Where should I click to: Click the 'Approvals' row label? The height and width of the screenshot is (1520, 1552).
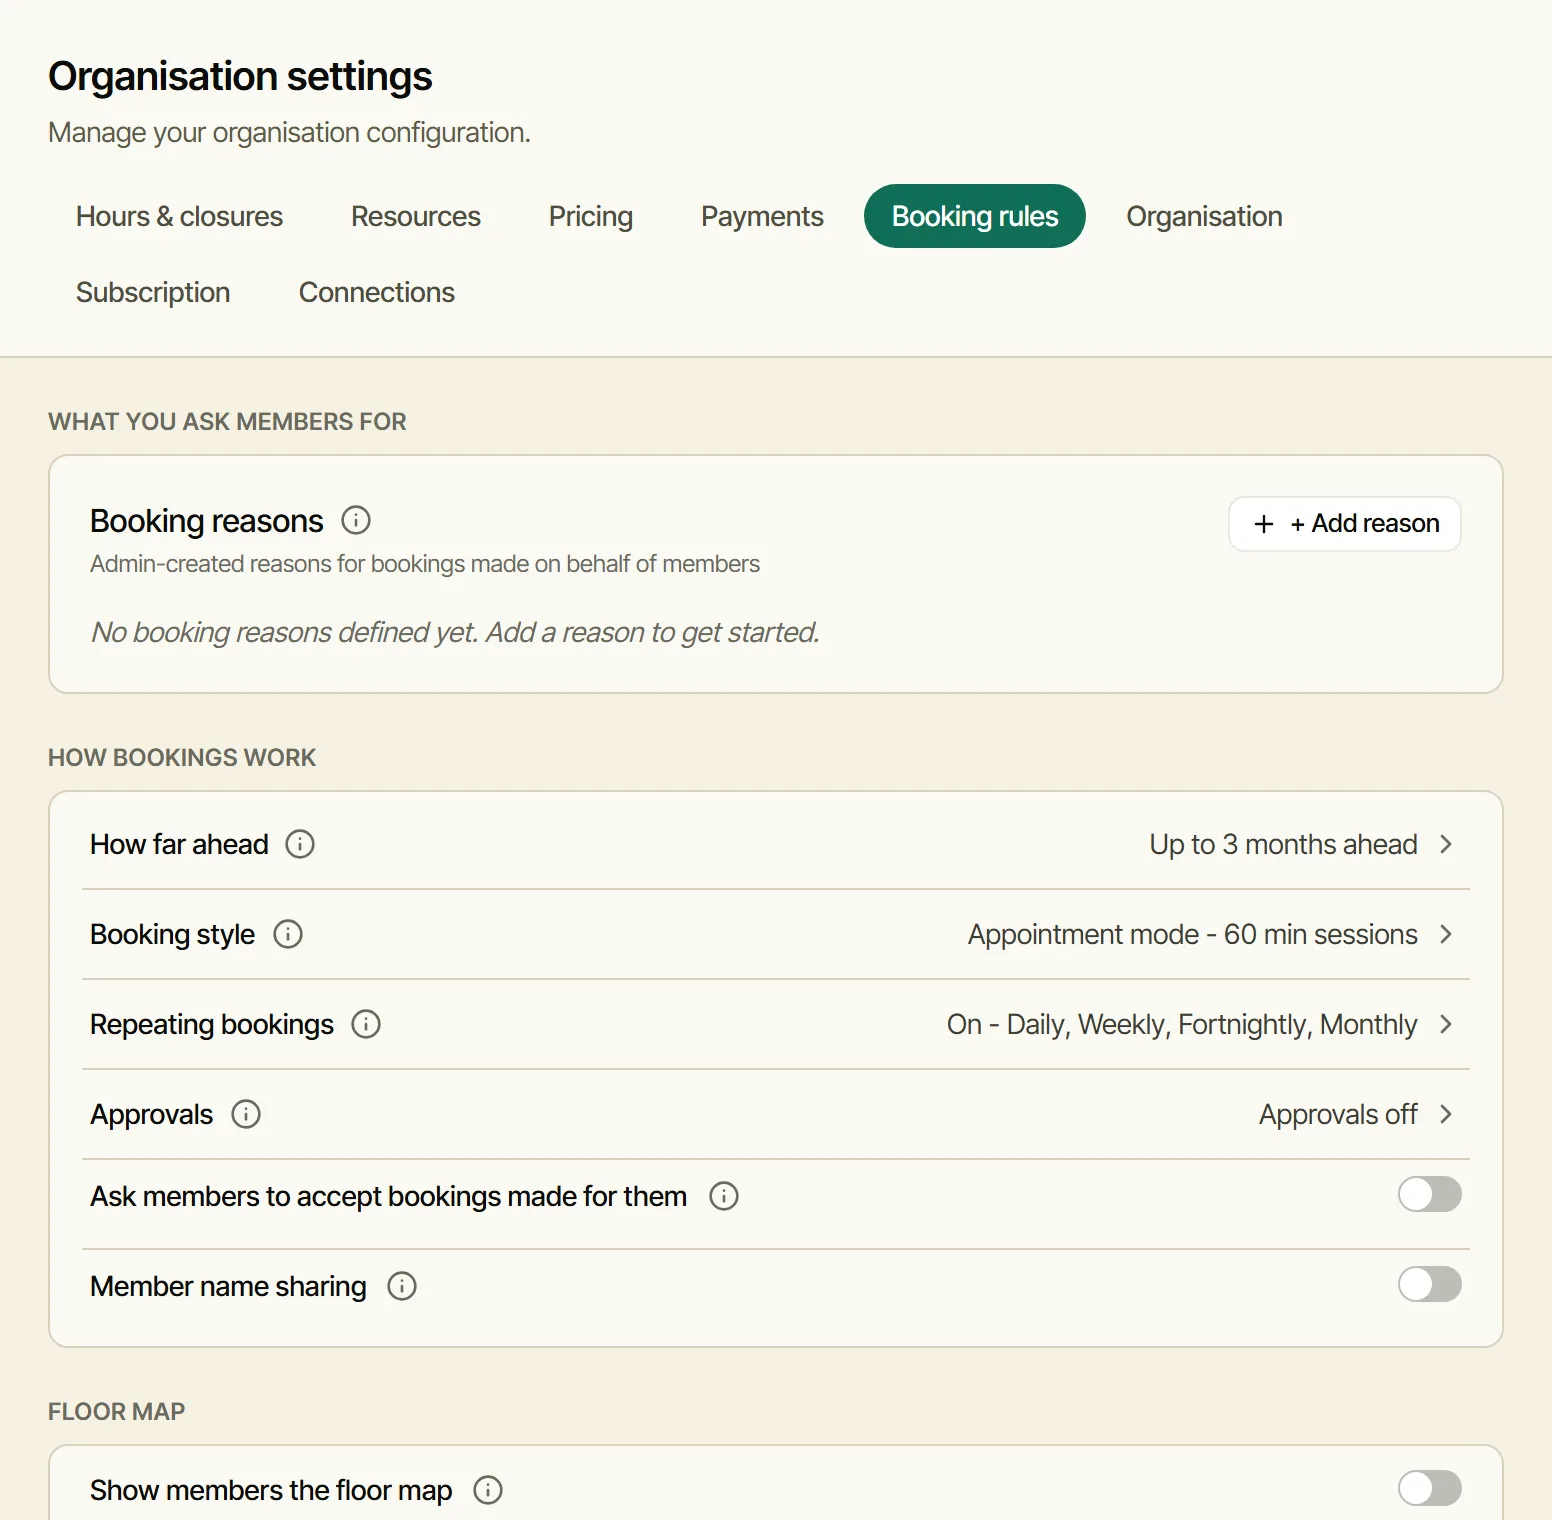151,1114
